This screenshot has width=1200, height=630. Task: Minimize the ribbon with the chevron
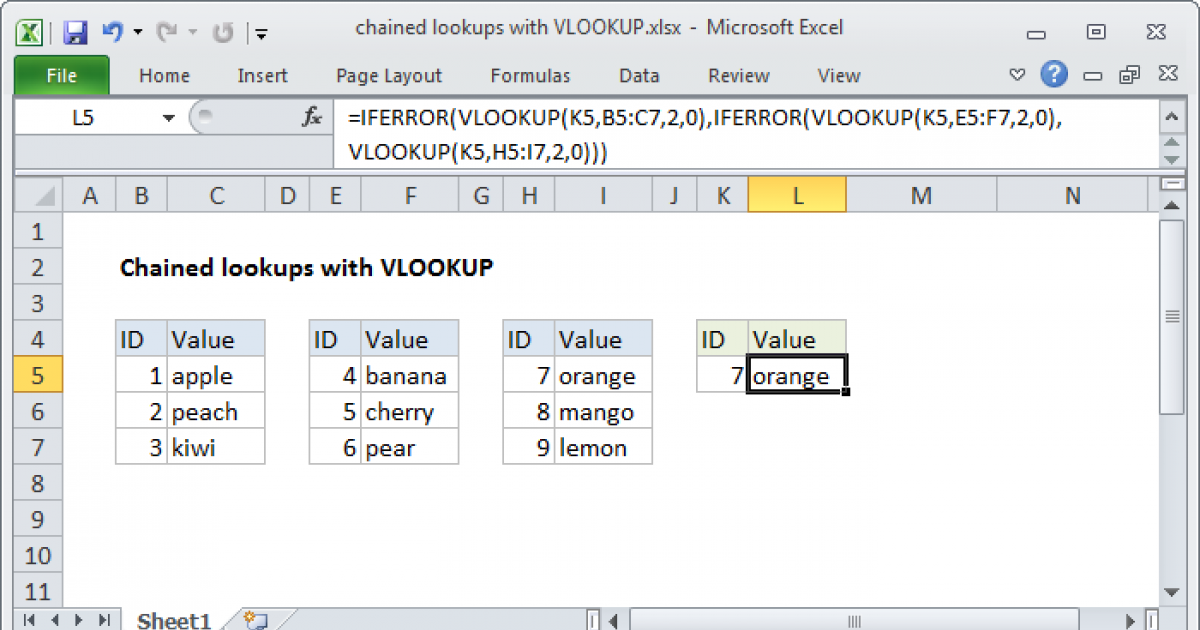click(x=1017, y=75)
